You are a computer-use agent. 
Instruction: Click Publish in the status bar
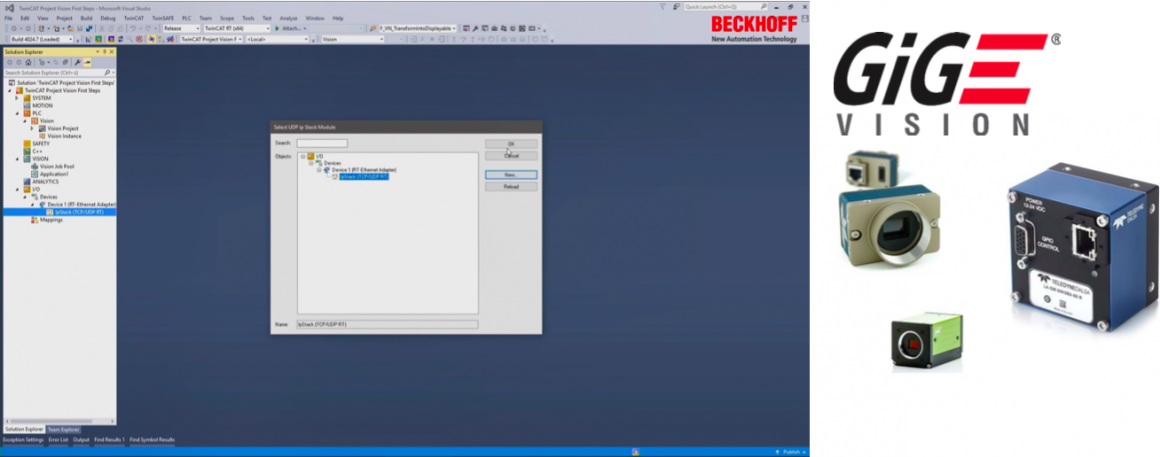(x=790, y=451)
